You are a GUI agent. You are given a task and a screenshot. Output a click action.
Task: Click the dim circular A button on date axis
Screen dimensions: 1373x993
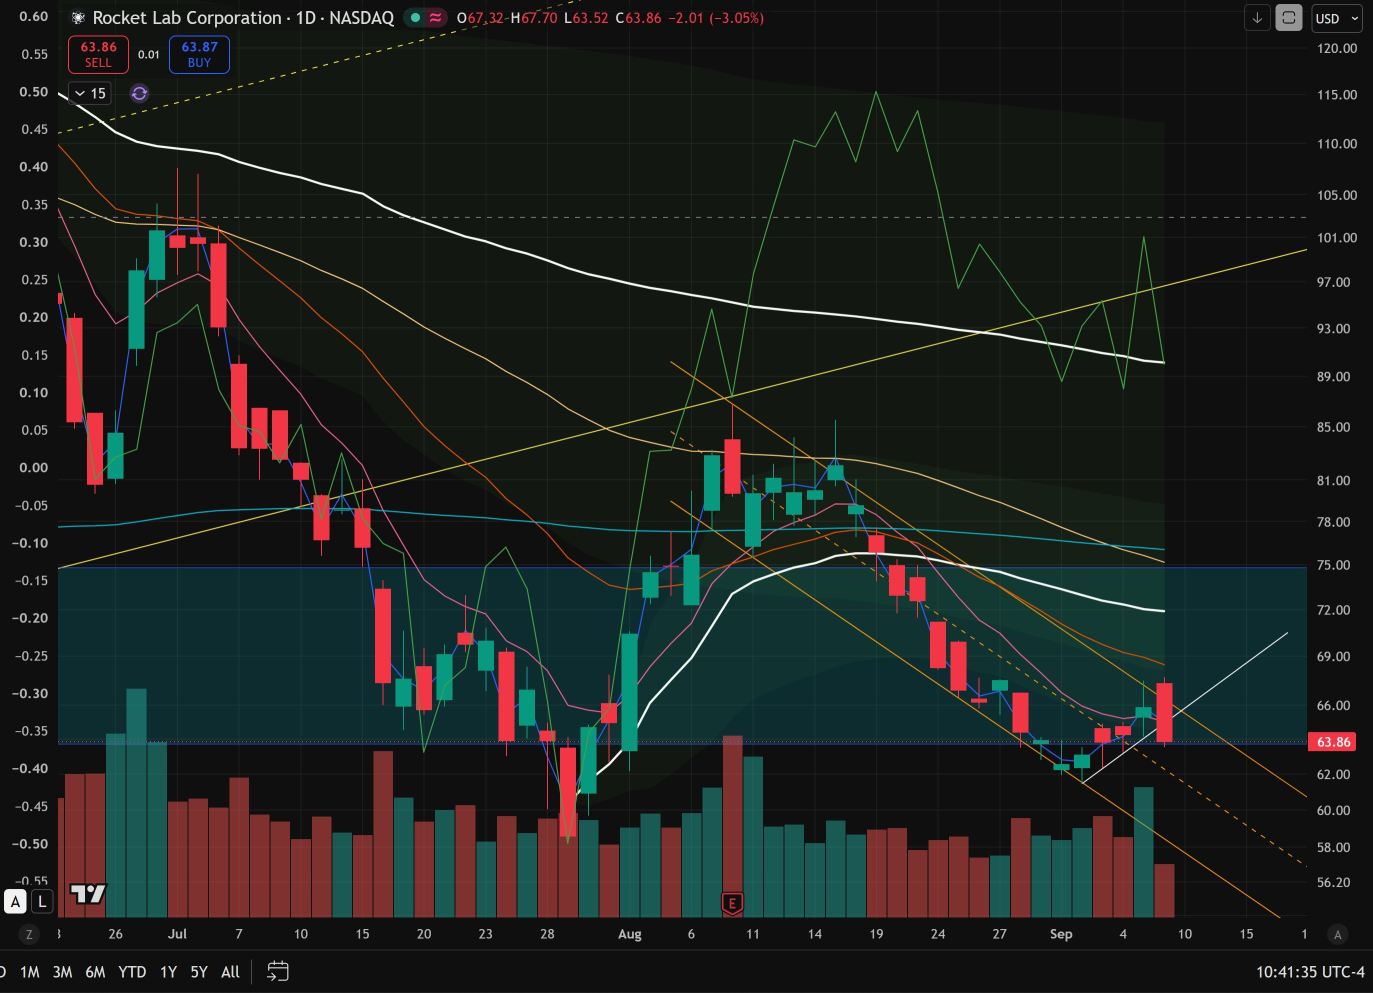pyautogui.click(x=1337, y=934)
